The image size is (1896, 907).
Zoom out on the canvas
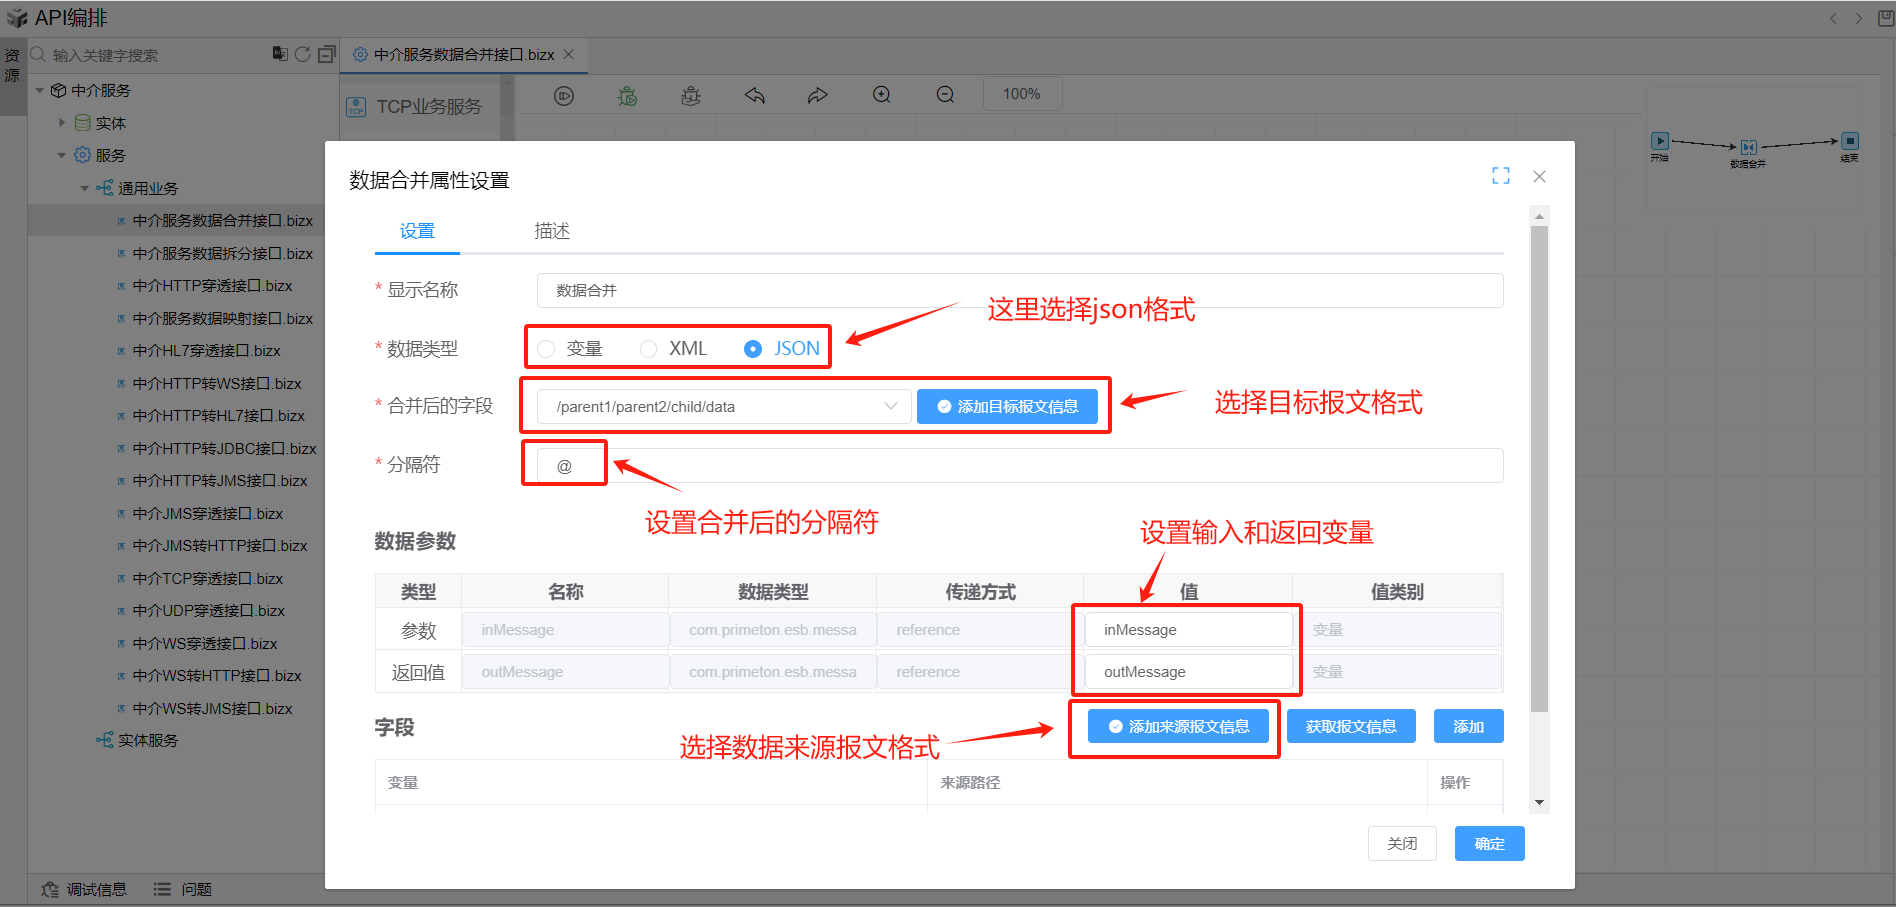(945, 95)
